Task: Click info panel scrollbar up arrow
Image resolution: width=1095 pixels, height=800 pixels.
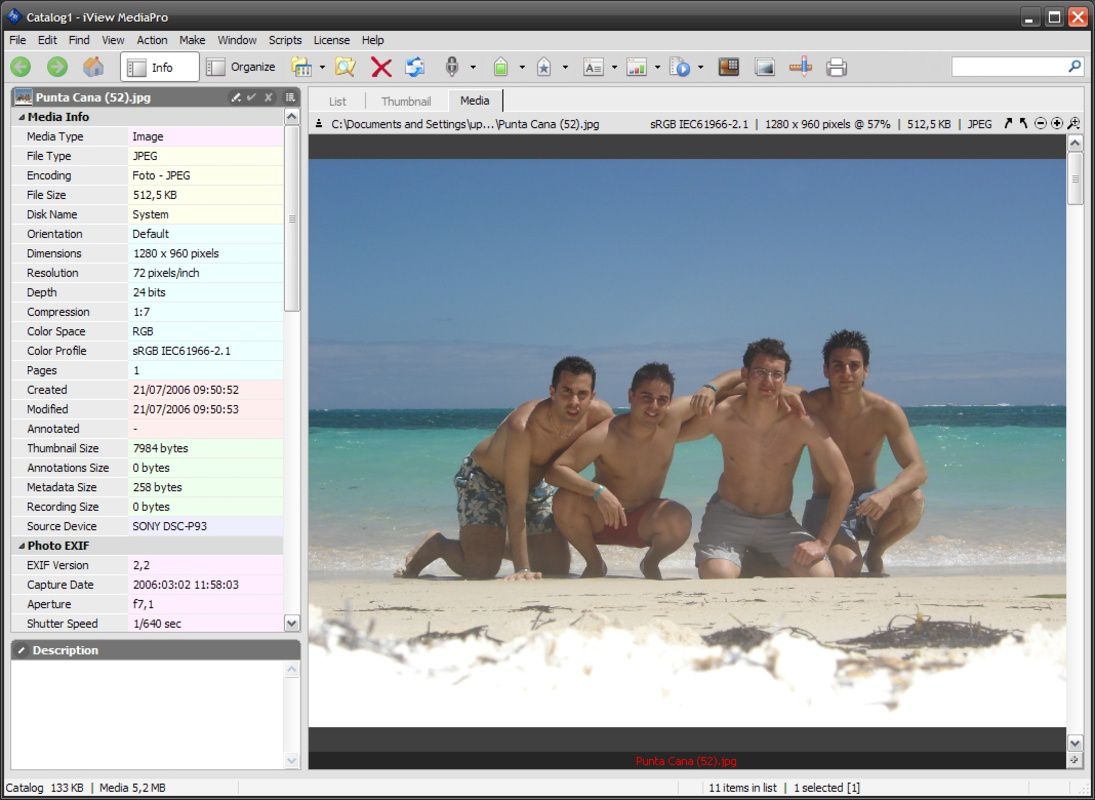Action: pyautogui.click(x=292, y=117)
